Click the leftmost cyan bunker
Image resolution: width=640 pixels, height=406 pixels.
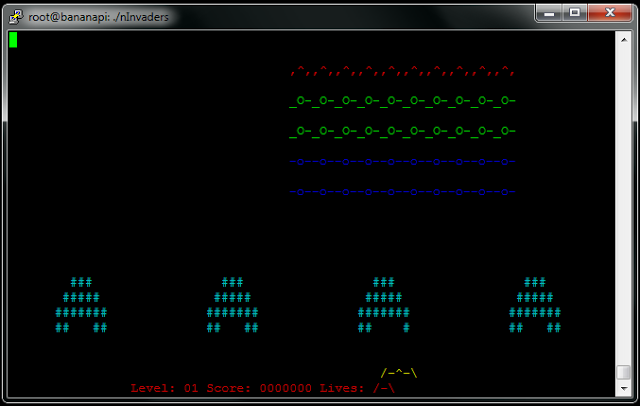[x=81, y=305]
